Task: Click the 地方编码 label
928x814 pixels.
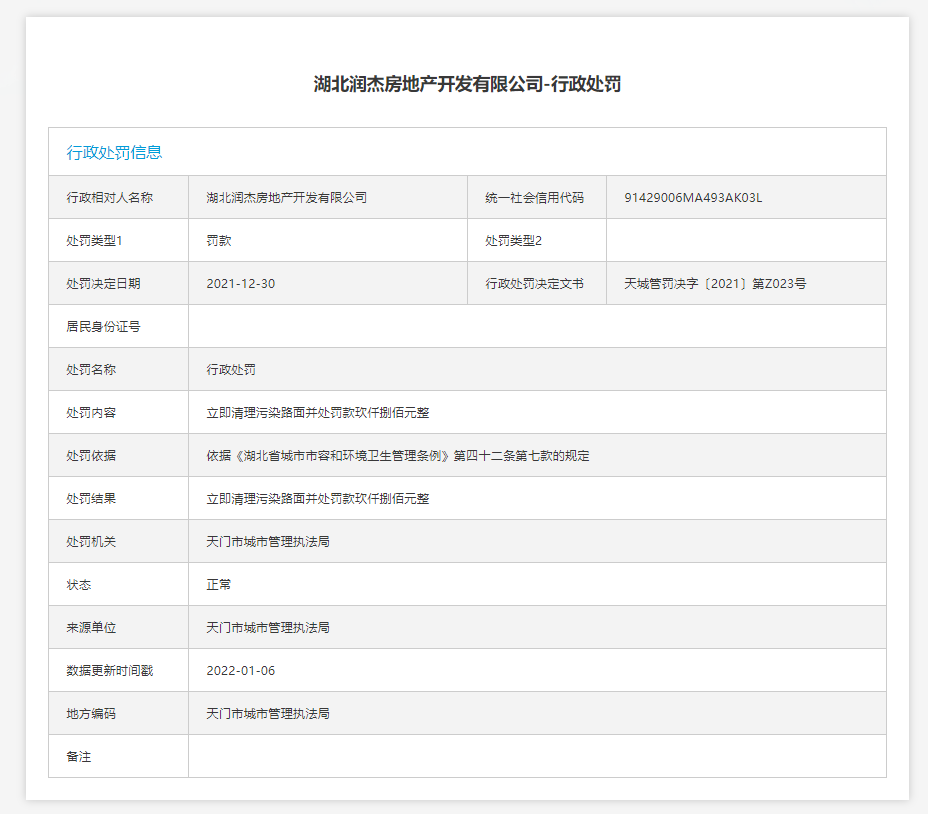Action: point(91,714)
